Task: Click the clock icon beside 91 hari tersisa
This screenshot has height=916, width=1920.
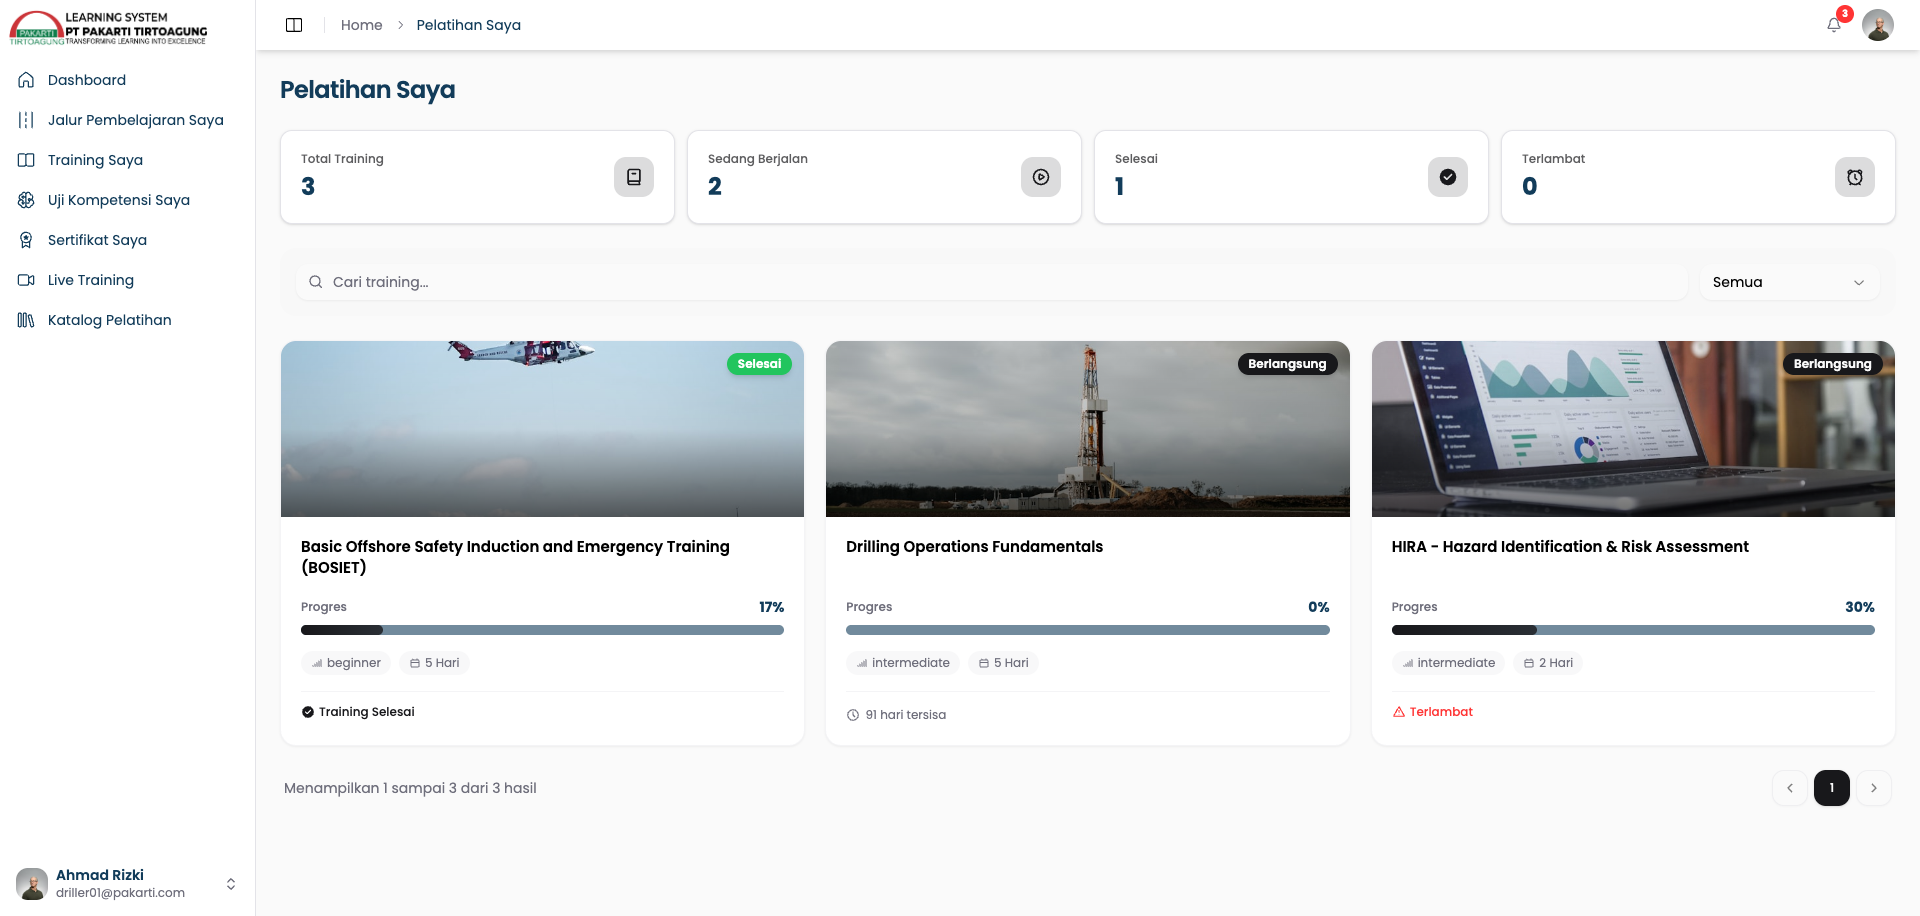Action: point(853,715)
